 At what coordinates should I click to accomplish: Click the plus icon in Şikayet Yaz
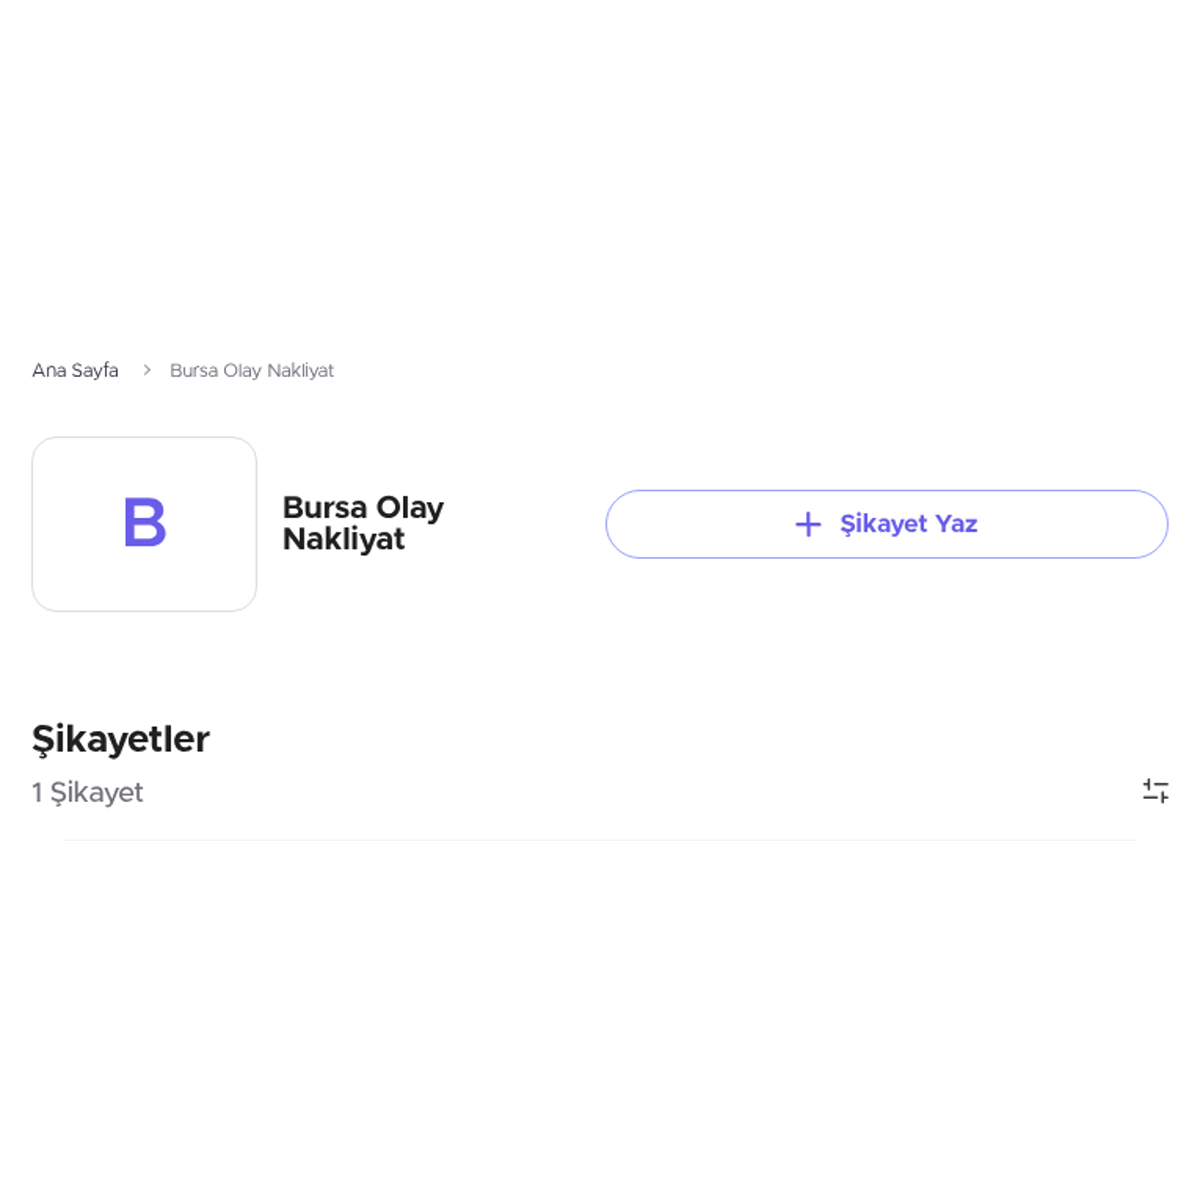click(808, 524)
